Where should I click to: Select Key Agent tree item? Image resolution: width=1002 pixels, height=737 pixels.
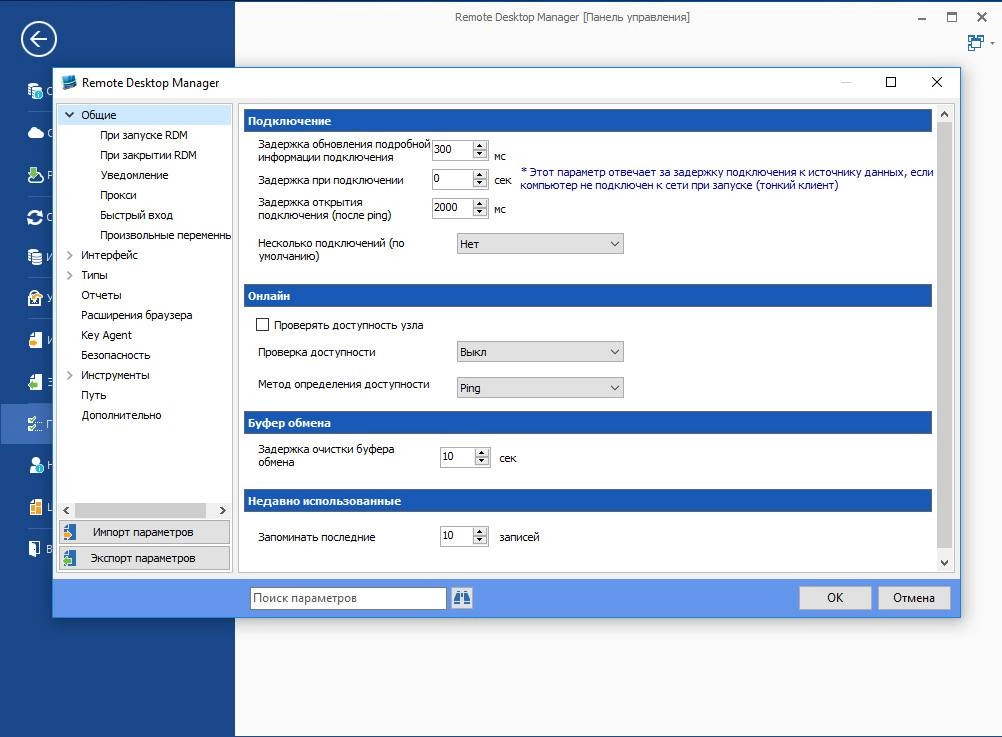pos(106,335)
